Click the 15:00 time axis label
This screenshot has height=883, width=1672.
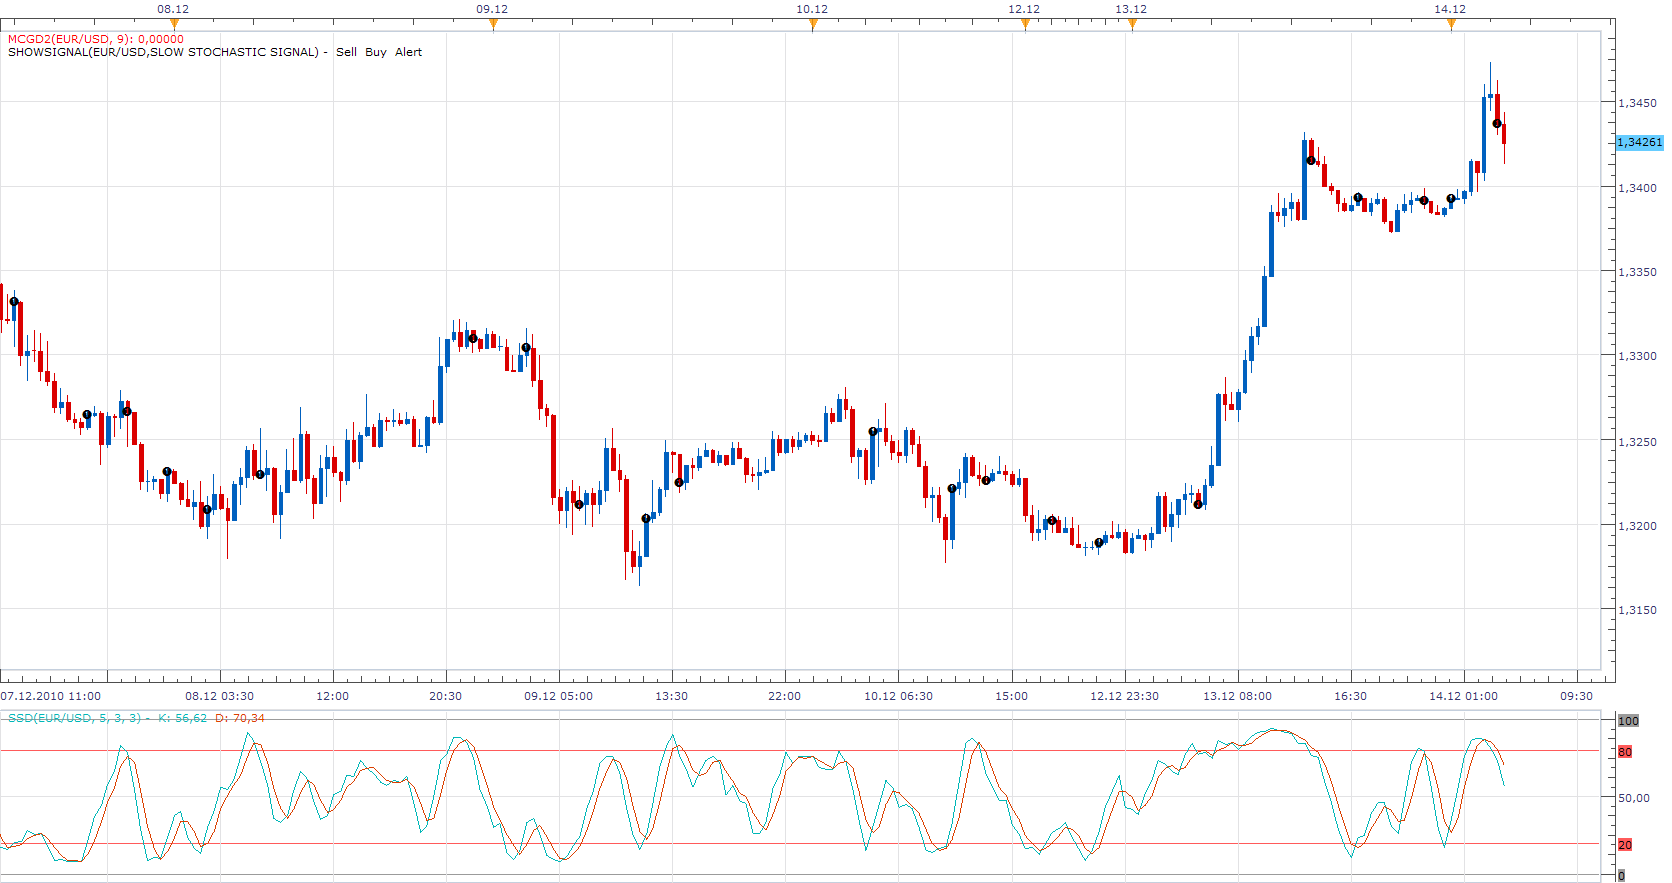(1011, 696)
